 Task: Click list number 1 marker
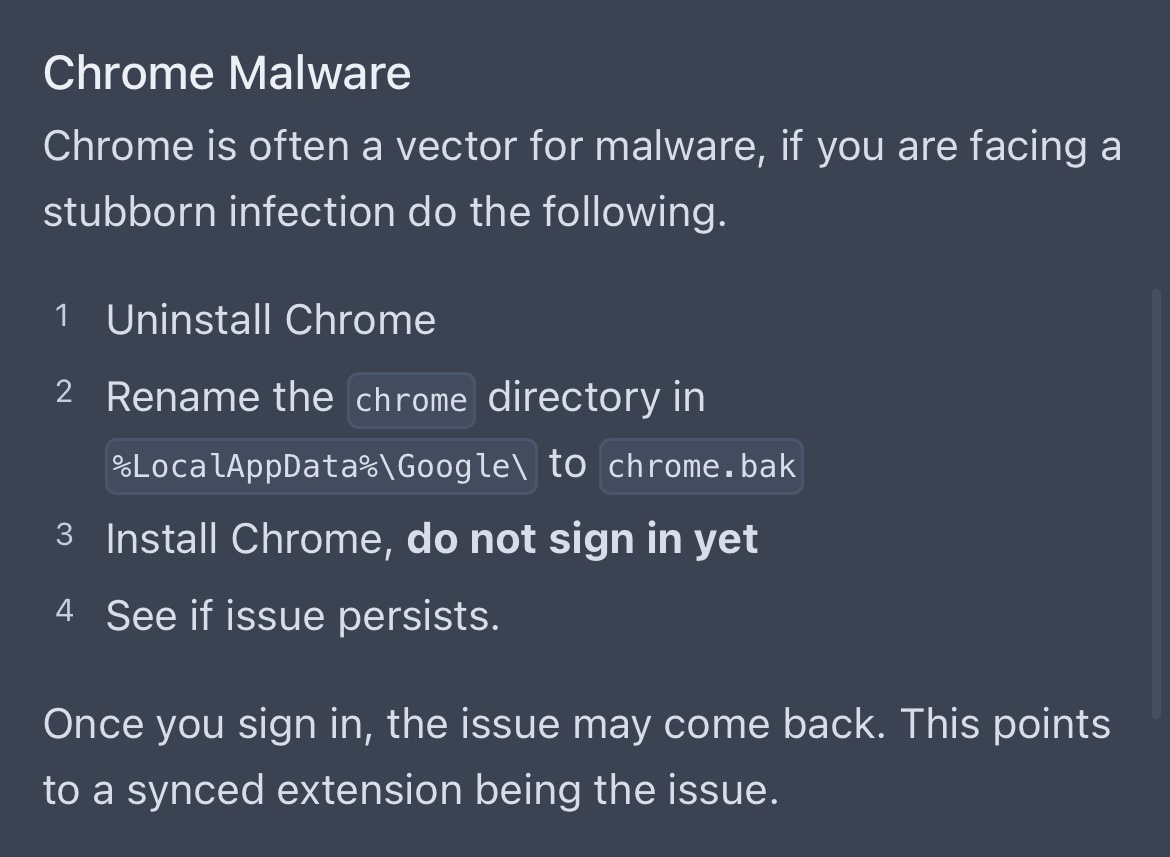pos(62,316)
